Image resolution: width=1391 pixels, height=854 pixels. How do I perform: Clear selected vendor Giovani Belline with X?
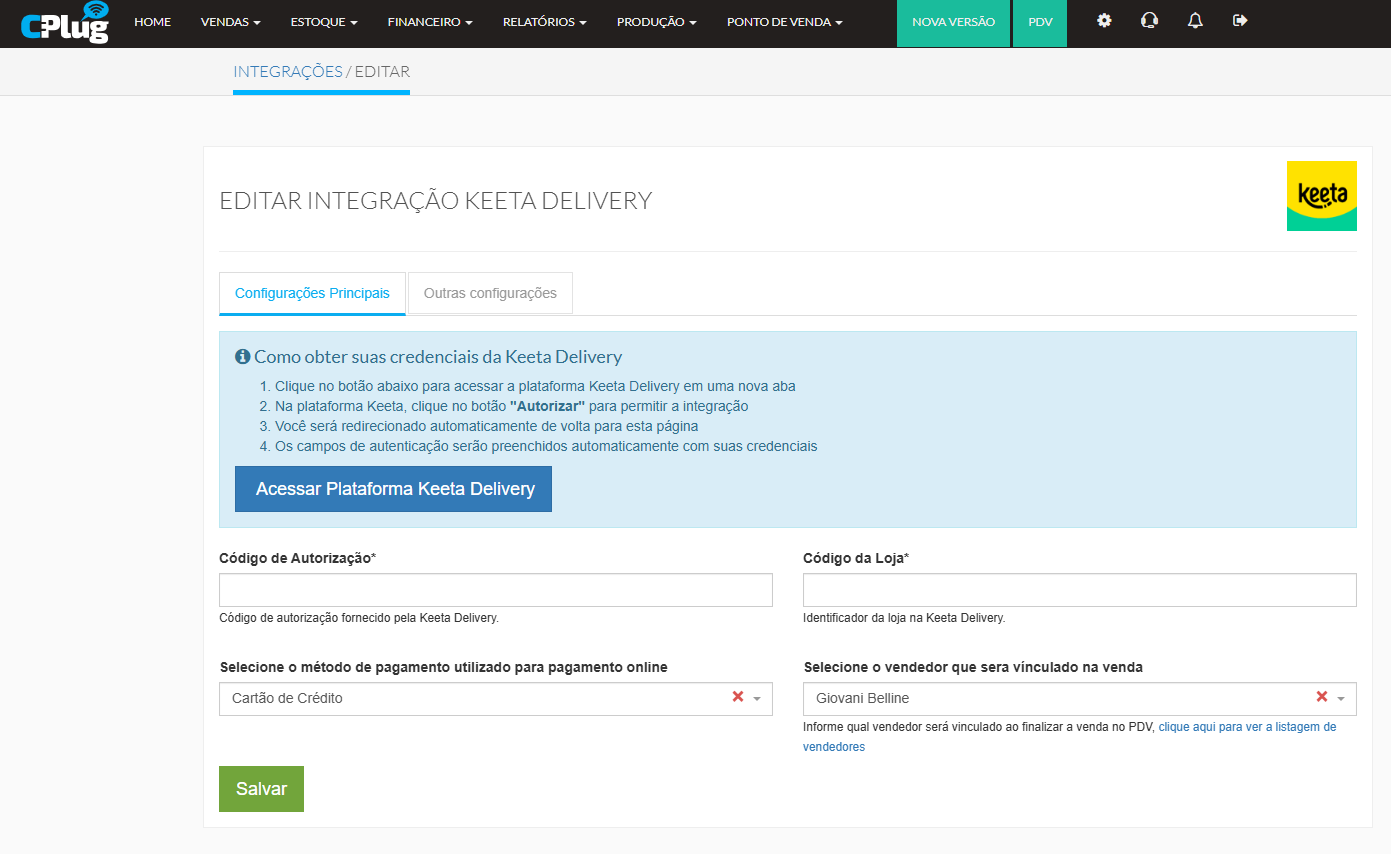tap(1322, 697)
